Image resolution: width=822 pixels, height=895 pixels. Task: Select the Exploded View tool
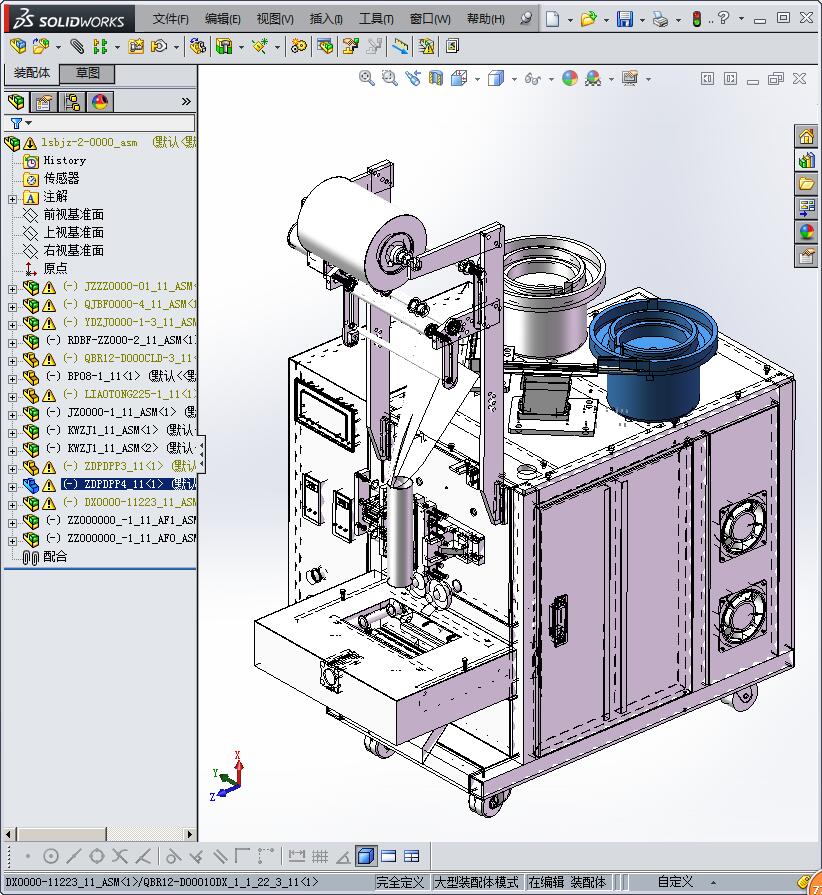click(x=350, y=46)
